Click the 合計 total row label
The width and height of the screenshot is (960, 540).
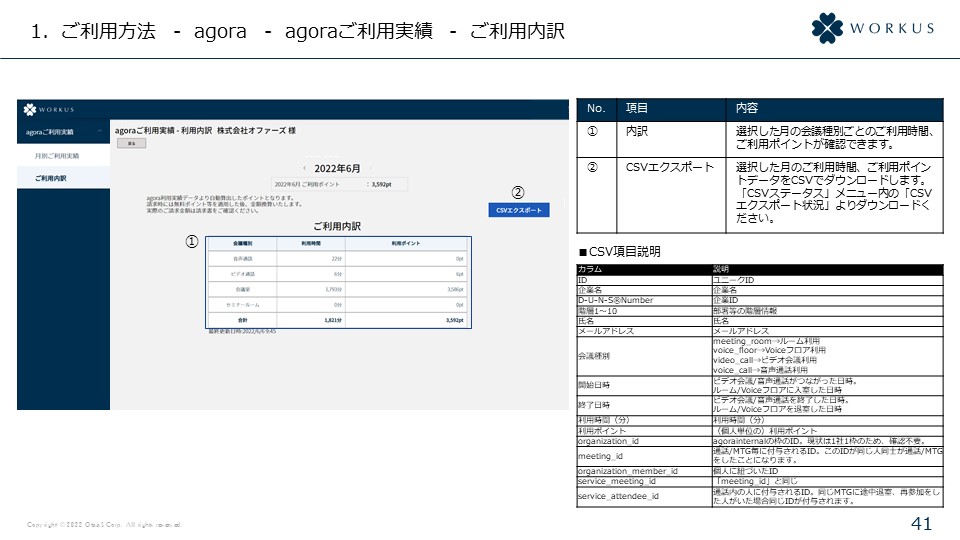242,320
